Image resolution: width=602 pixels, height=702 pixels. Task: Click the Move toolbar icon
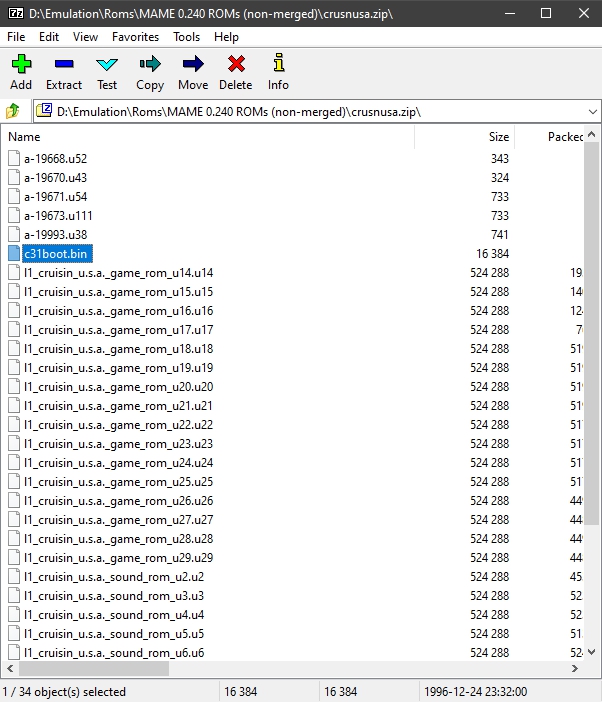pyautogui.click(x=193, y=64)
